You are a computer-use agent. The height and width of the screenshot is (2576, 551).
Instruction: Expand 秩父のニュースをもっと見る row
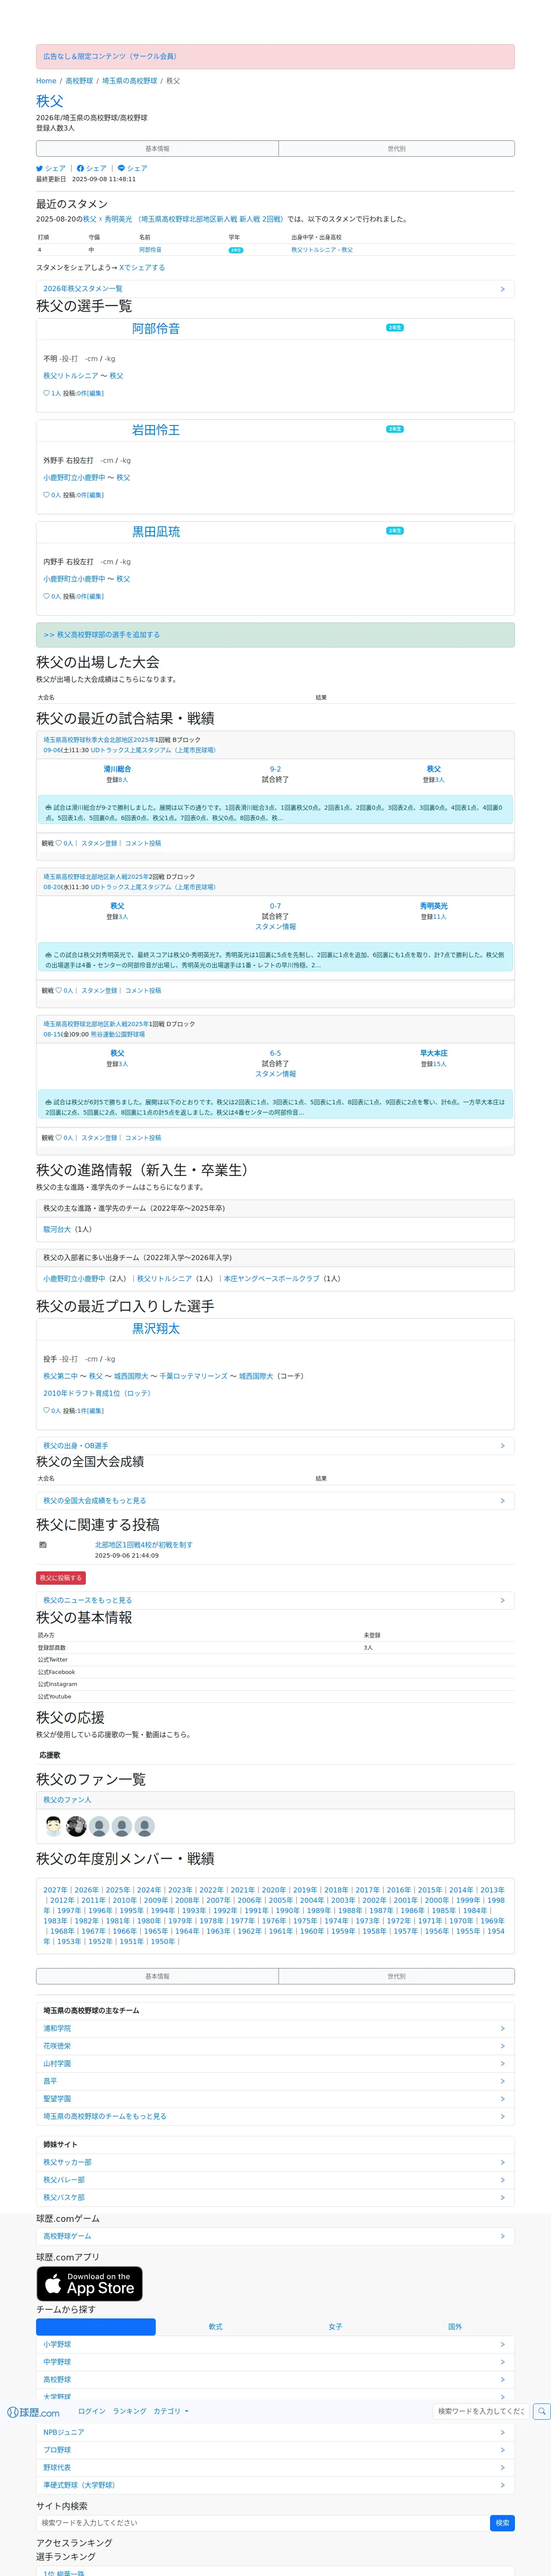275,1600
